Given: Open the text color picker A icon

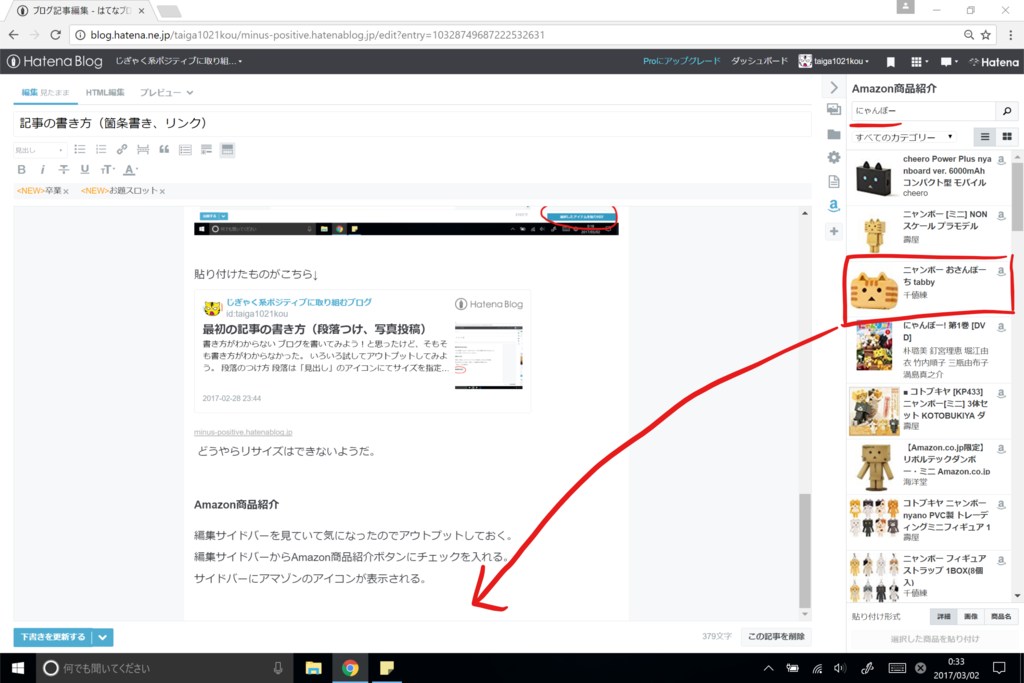Looking at the screenshot, I should [128, 169].
